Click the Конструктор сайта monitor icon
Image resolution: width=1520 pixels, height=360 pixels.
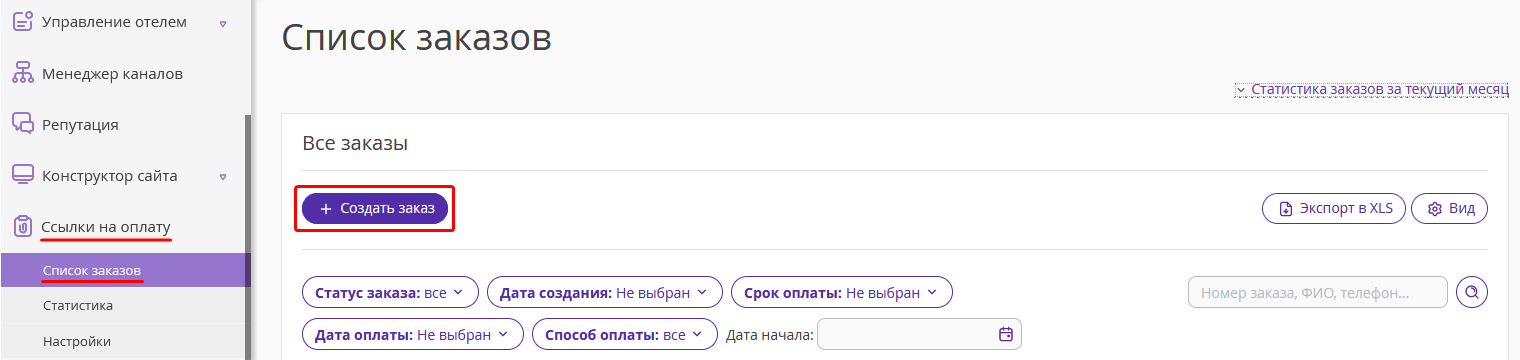coord(22,175)
